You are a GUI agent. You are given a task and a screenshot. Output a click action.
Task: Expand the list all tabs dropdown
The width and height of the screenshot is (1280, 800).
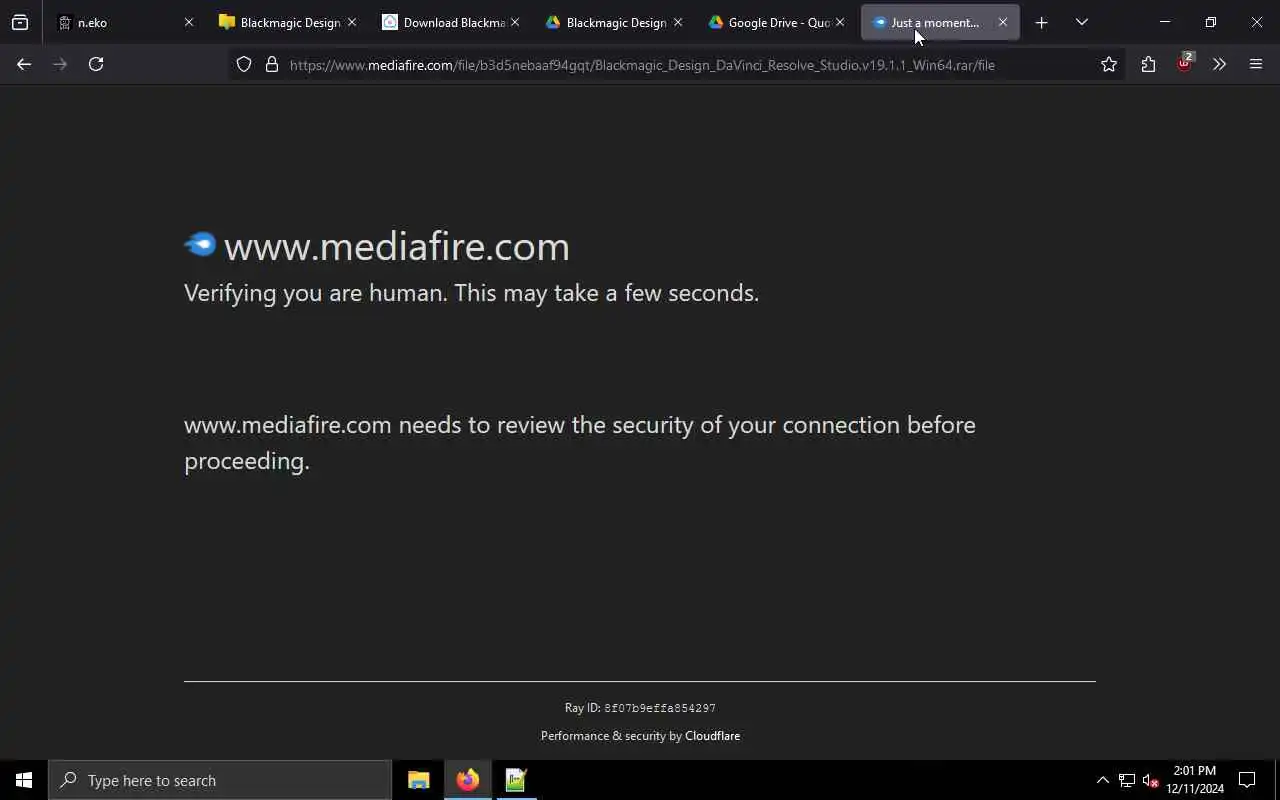[x=1081, y=22]
